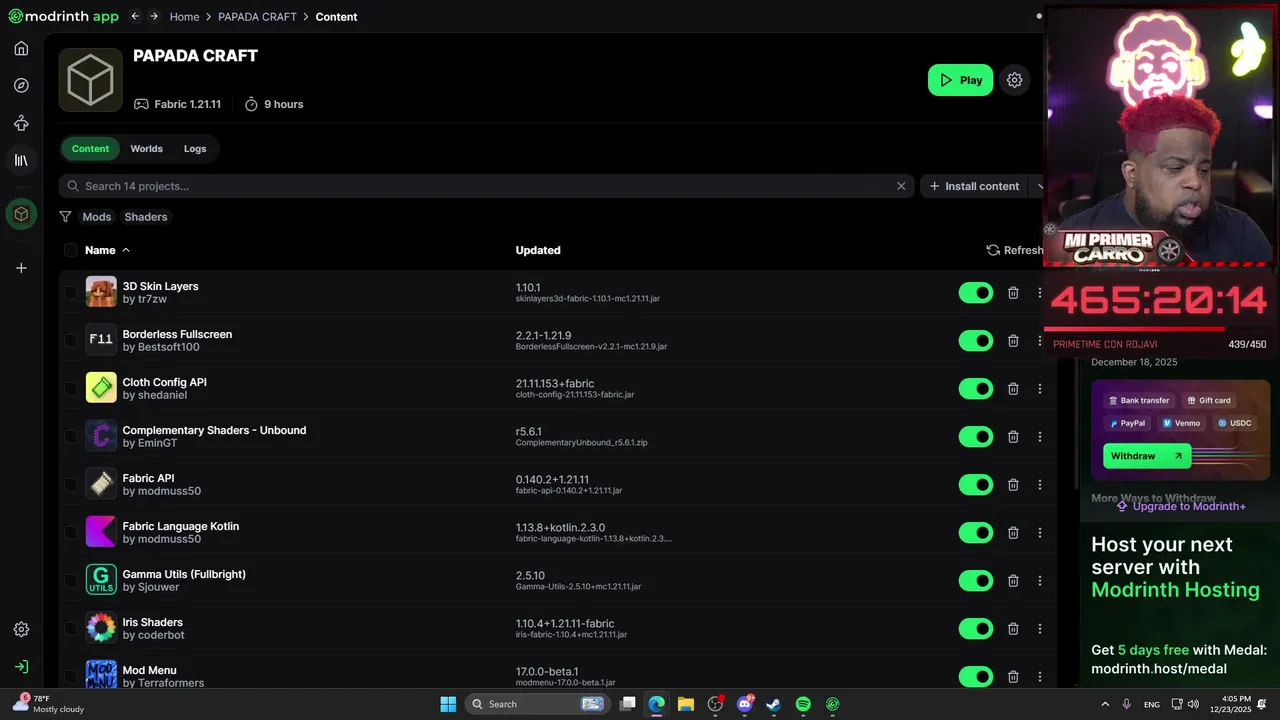Image resolution: width=1280 pixels, height=720 pixels.
Task: Click Refresh to check updates
Action: click(x=1014, y=250)
